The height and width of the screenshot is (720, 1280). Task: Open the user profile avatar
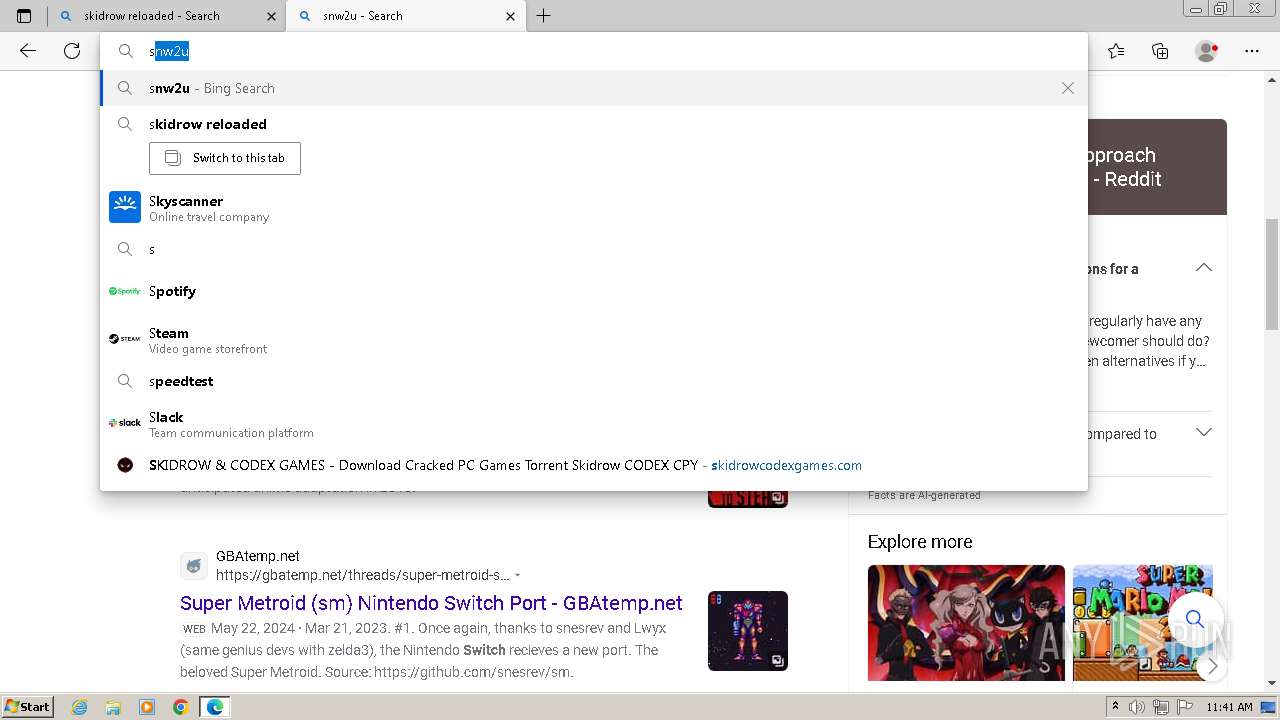point(1206,51)
